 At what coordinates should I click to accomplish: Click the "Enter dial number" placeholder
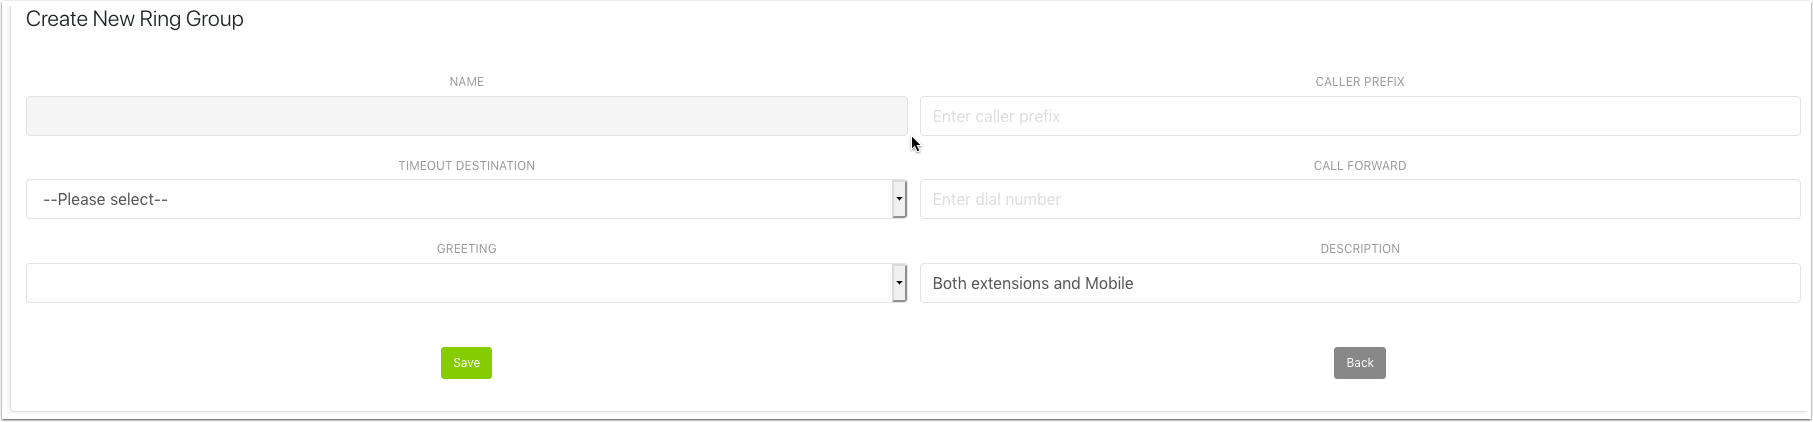coord(996,200)
